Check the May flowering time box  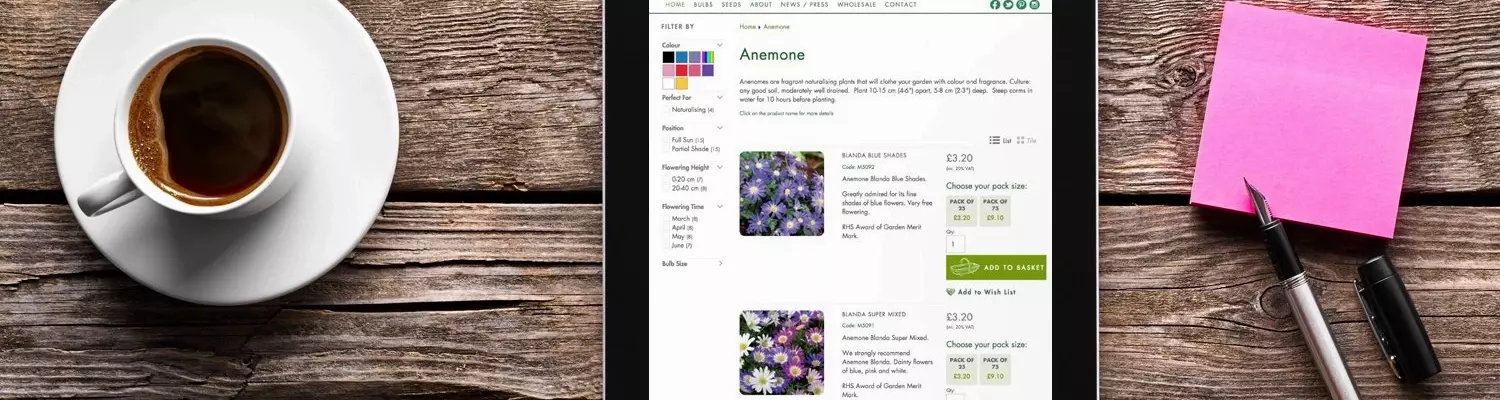tap(666, 236)
